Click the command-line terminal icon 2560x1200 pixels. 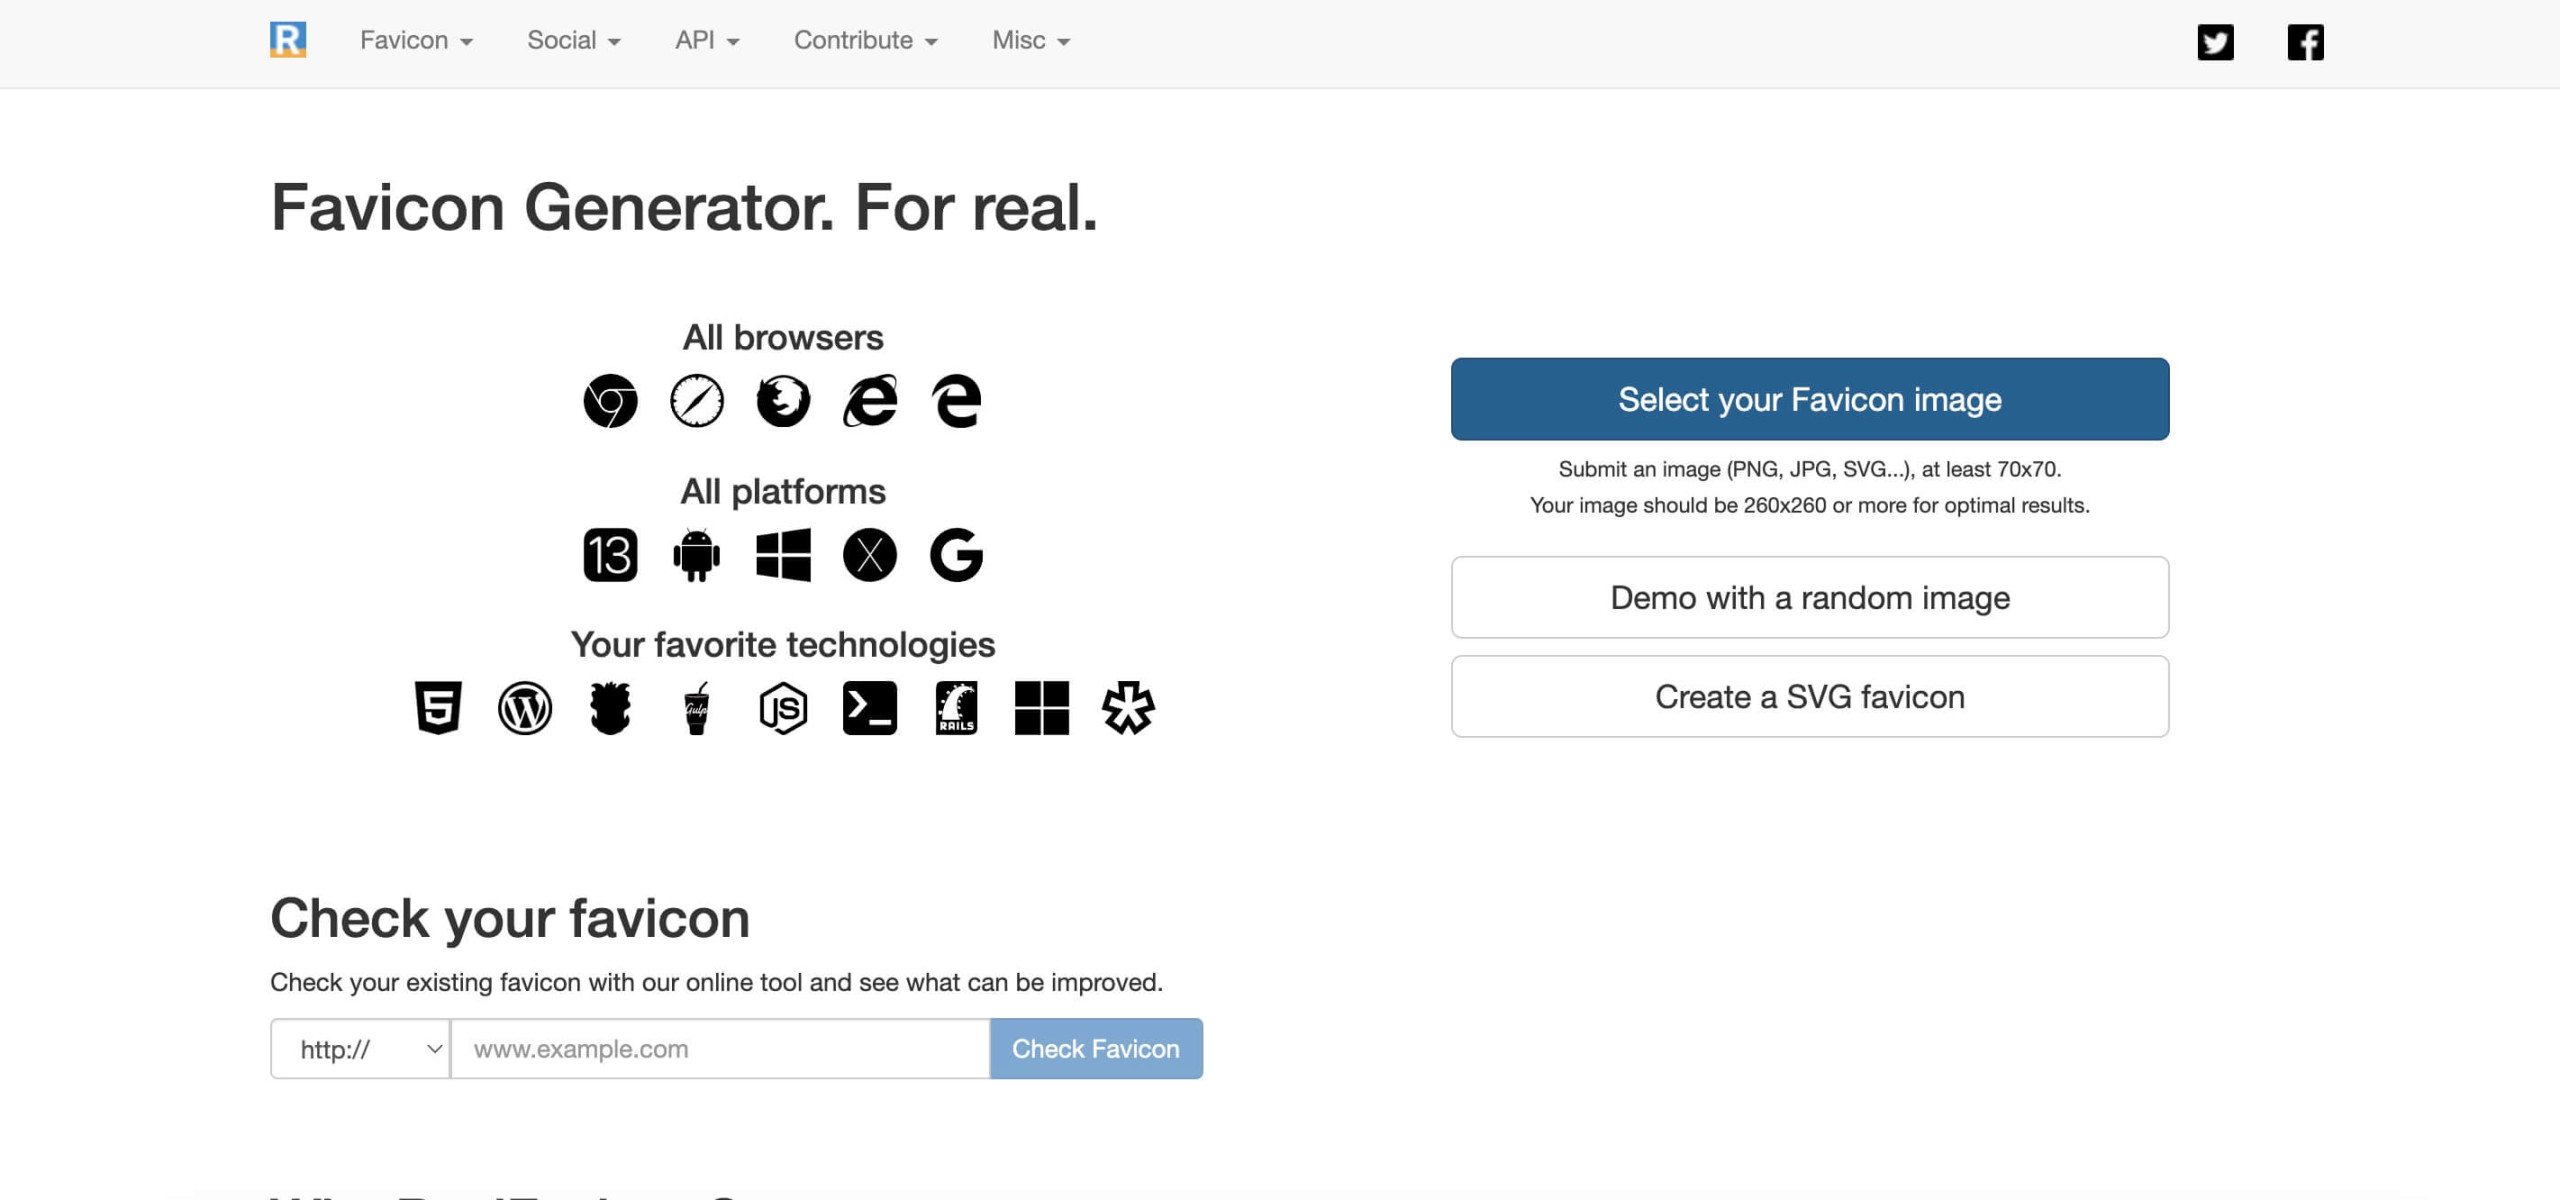tap(870, 708)
